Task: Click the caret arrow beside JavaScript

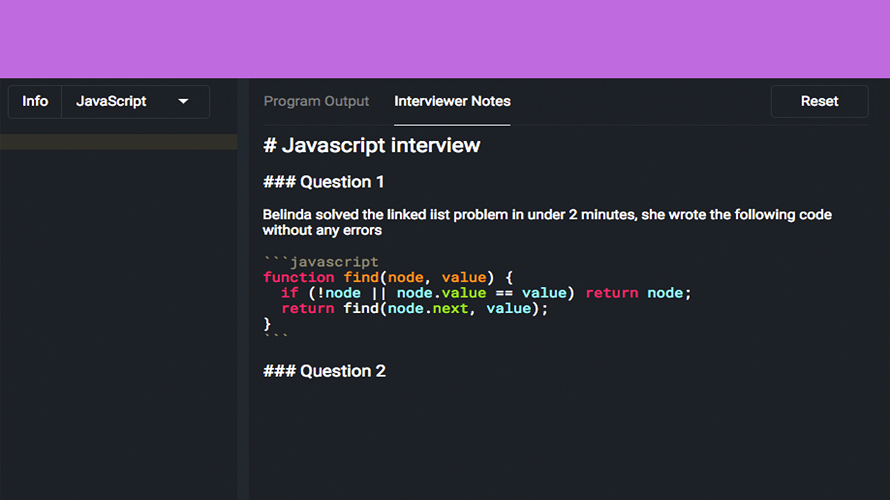Action: coord(183,101)
